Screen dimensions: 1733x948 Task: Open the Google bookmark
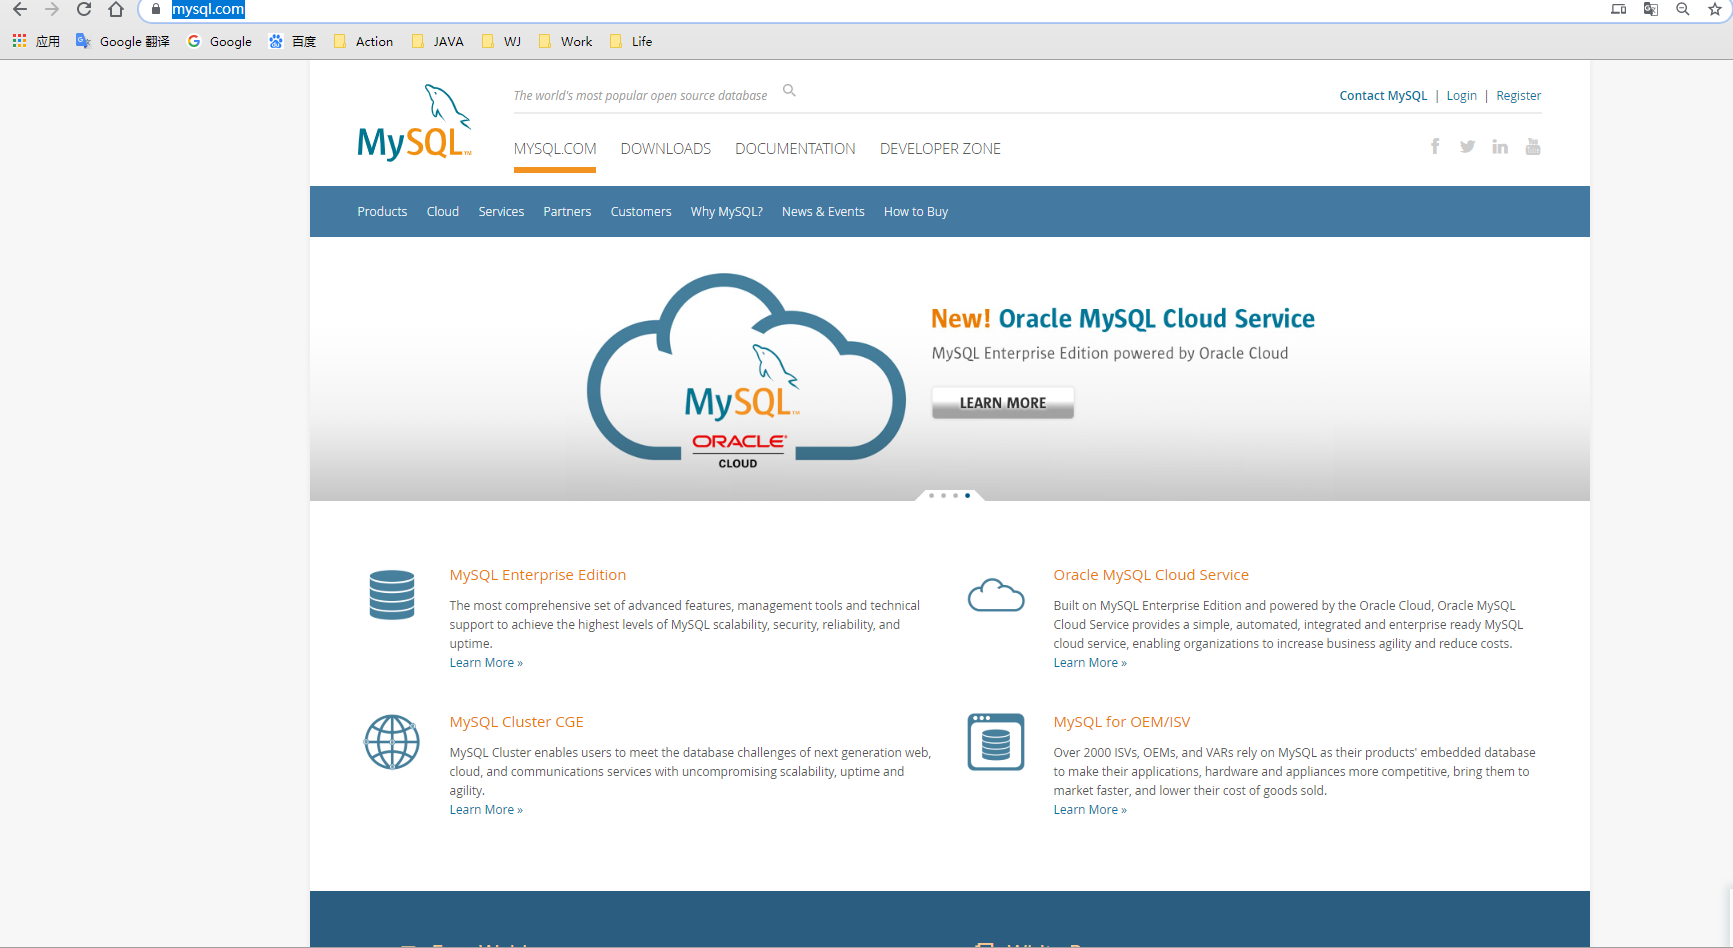pyautogui.click(x=220, y=41)
